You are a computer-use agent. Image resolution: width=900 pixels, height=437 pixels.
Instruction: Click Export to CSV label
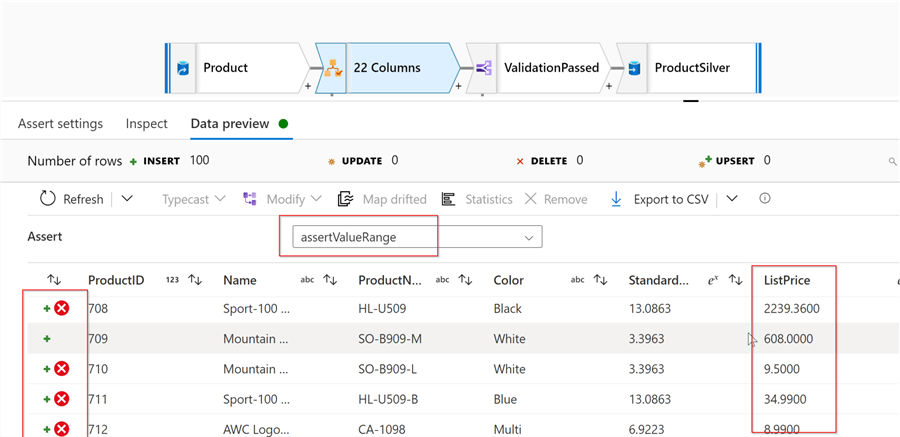point(671,199)
